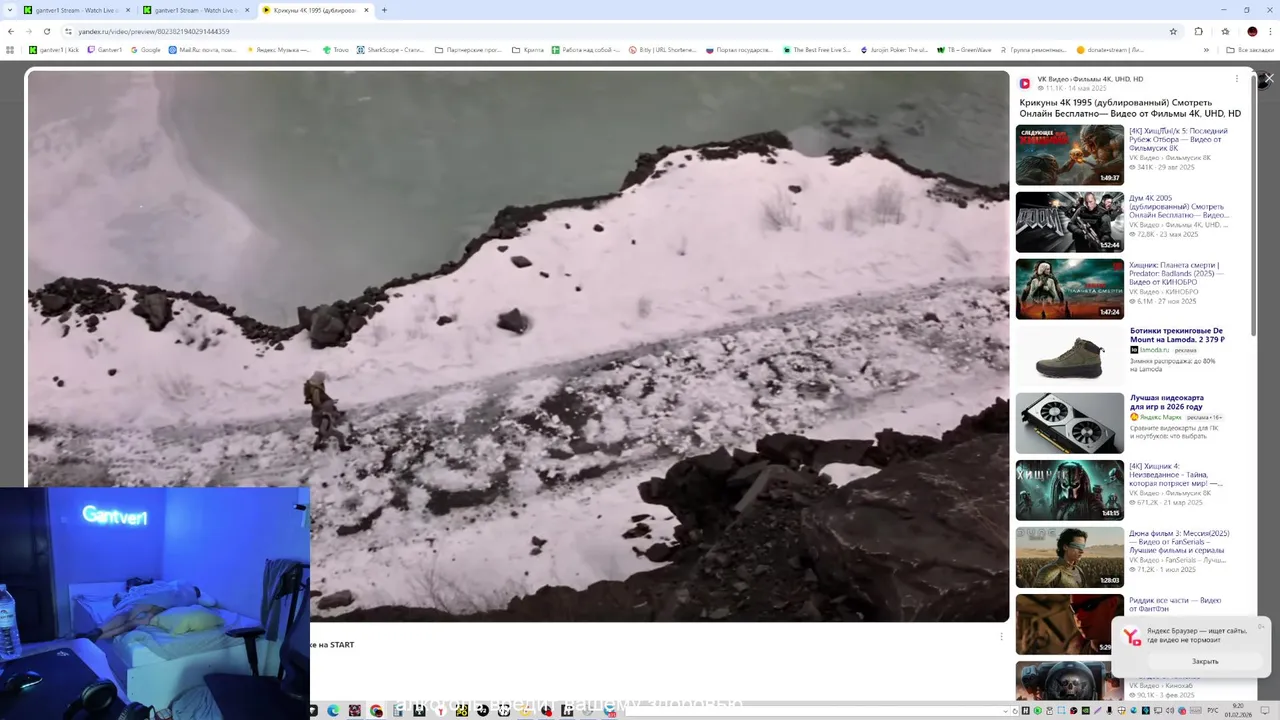Select the Крикуны 4K 1995 browser tab
Viewport: 1280px width, 720px height.
point(314,10)
